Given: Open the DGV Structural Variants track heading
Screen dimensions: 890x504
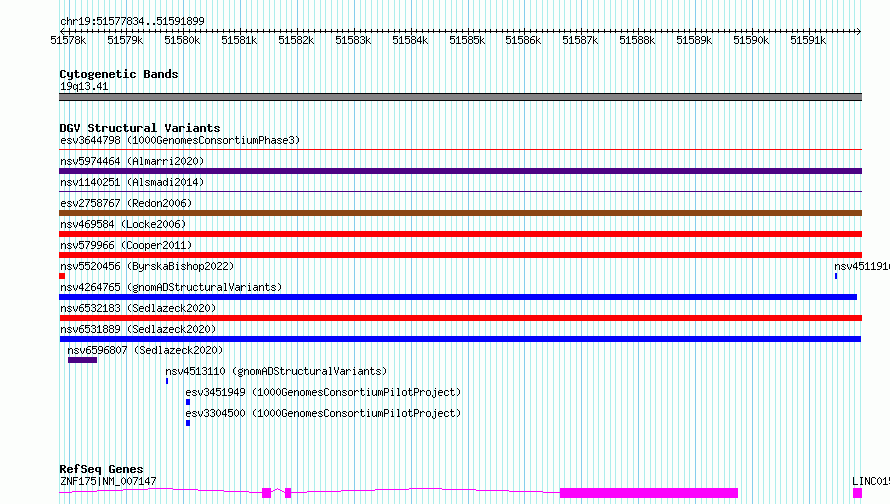Looking at the screenshot, I should (x=140, y=128).
